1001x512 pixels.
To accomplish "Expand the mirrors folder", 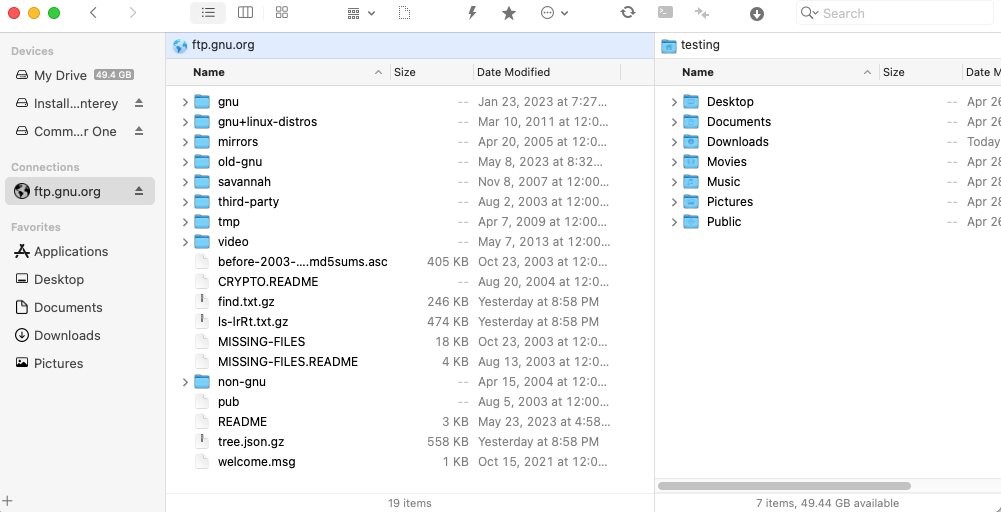I will 185,142.
